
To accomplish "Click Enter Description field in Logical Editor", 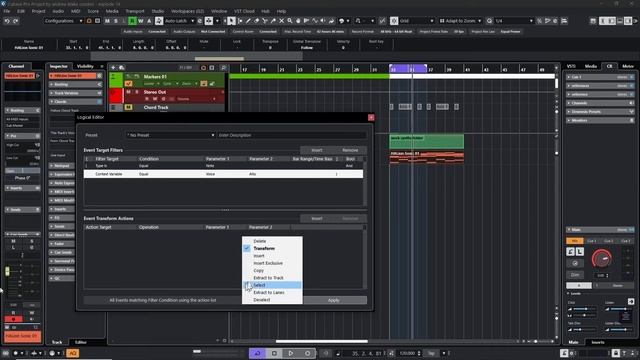I will [291, 135].
